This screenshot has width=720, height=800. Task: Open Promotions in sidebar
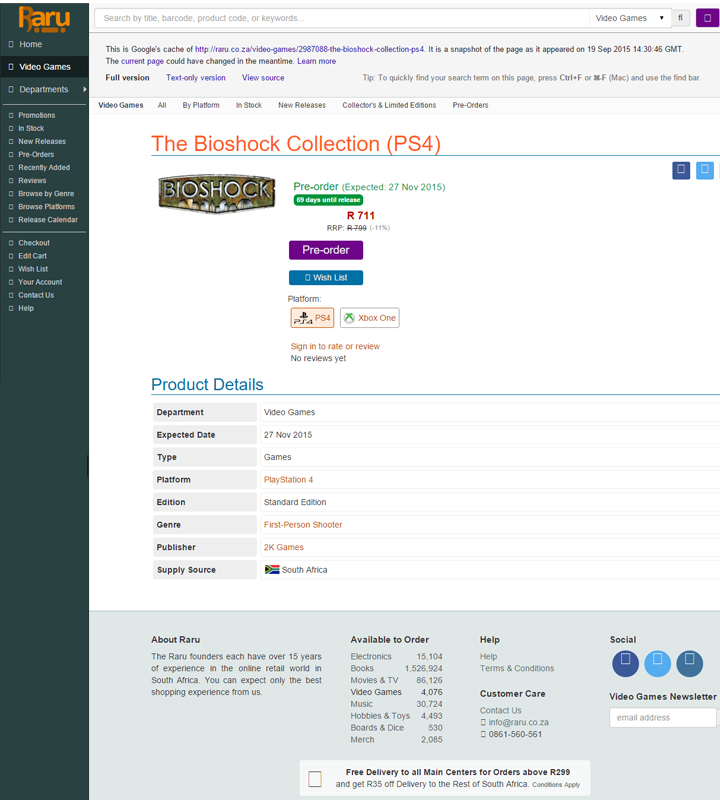tap(37, 115)
